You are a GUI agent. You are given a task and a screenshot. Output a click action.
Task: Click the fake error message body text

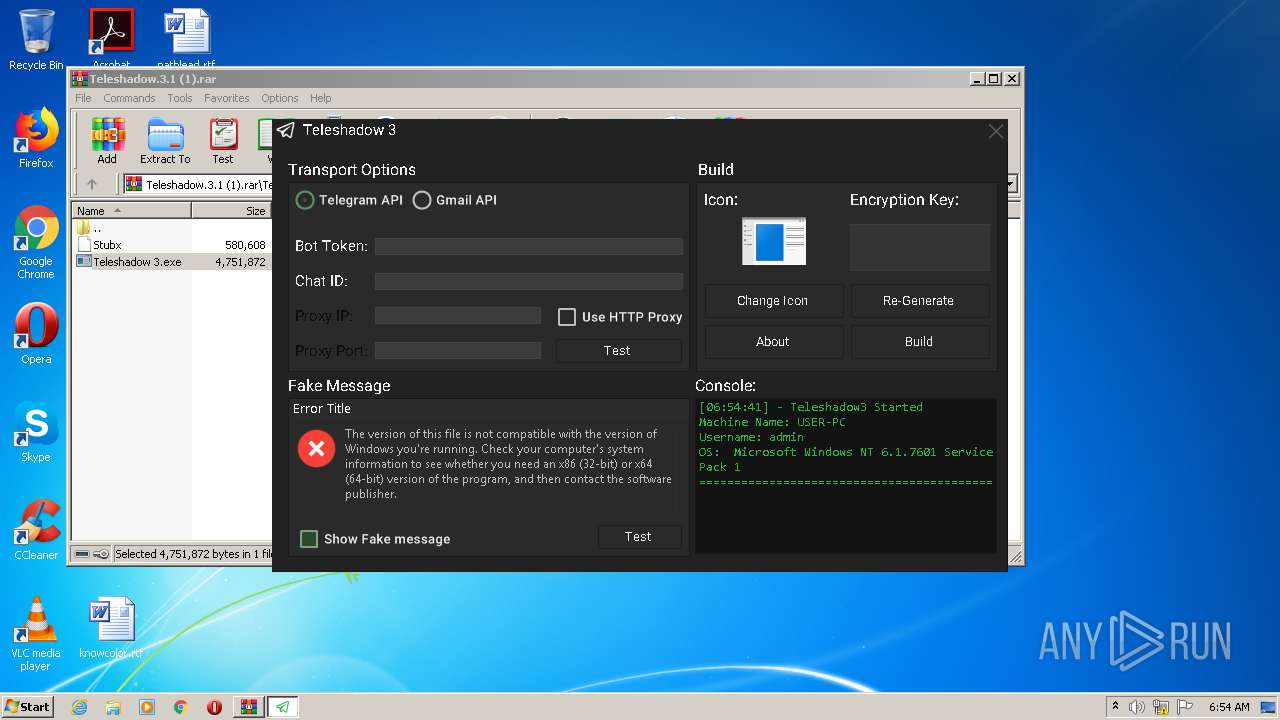[508, 464]
